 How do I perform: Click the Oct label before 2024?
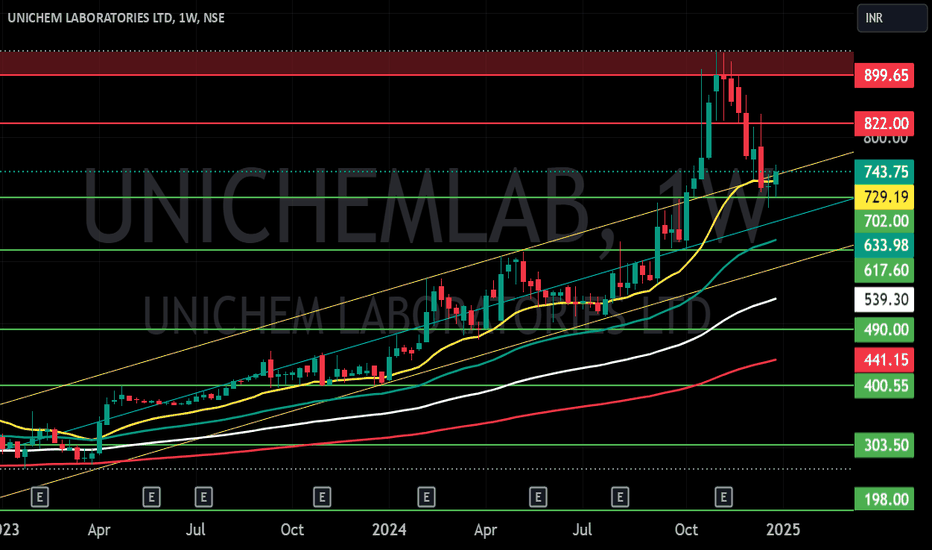point(292,529)
